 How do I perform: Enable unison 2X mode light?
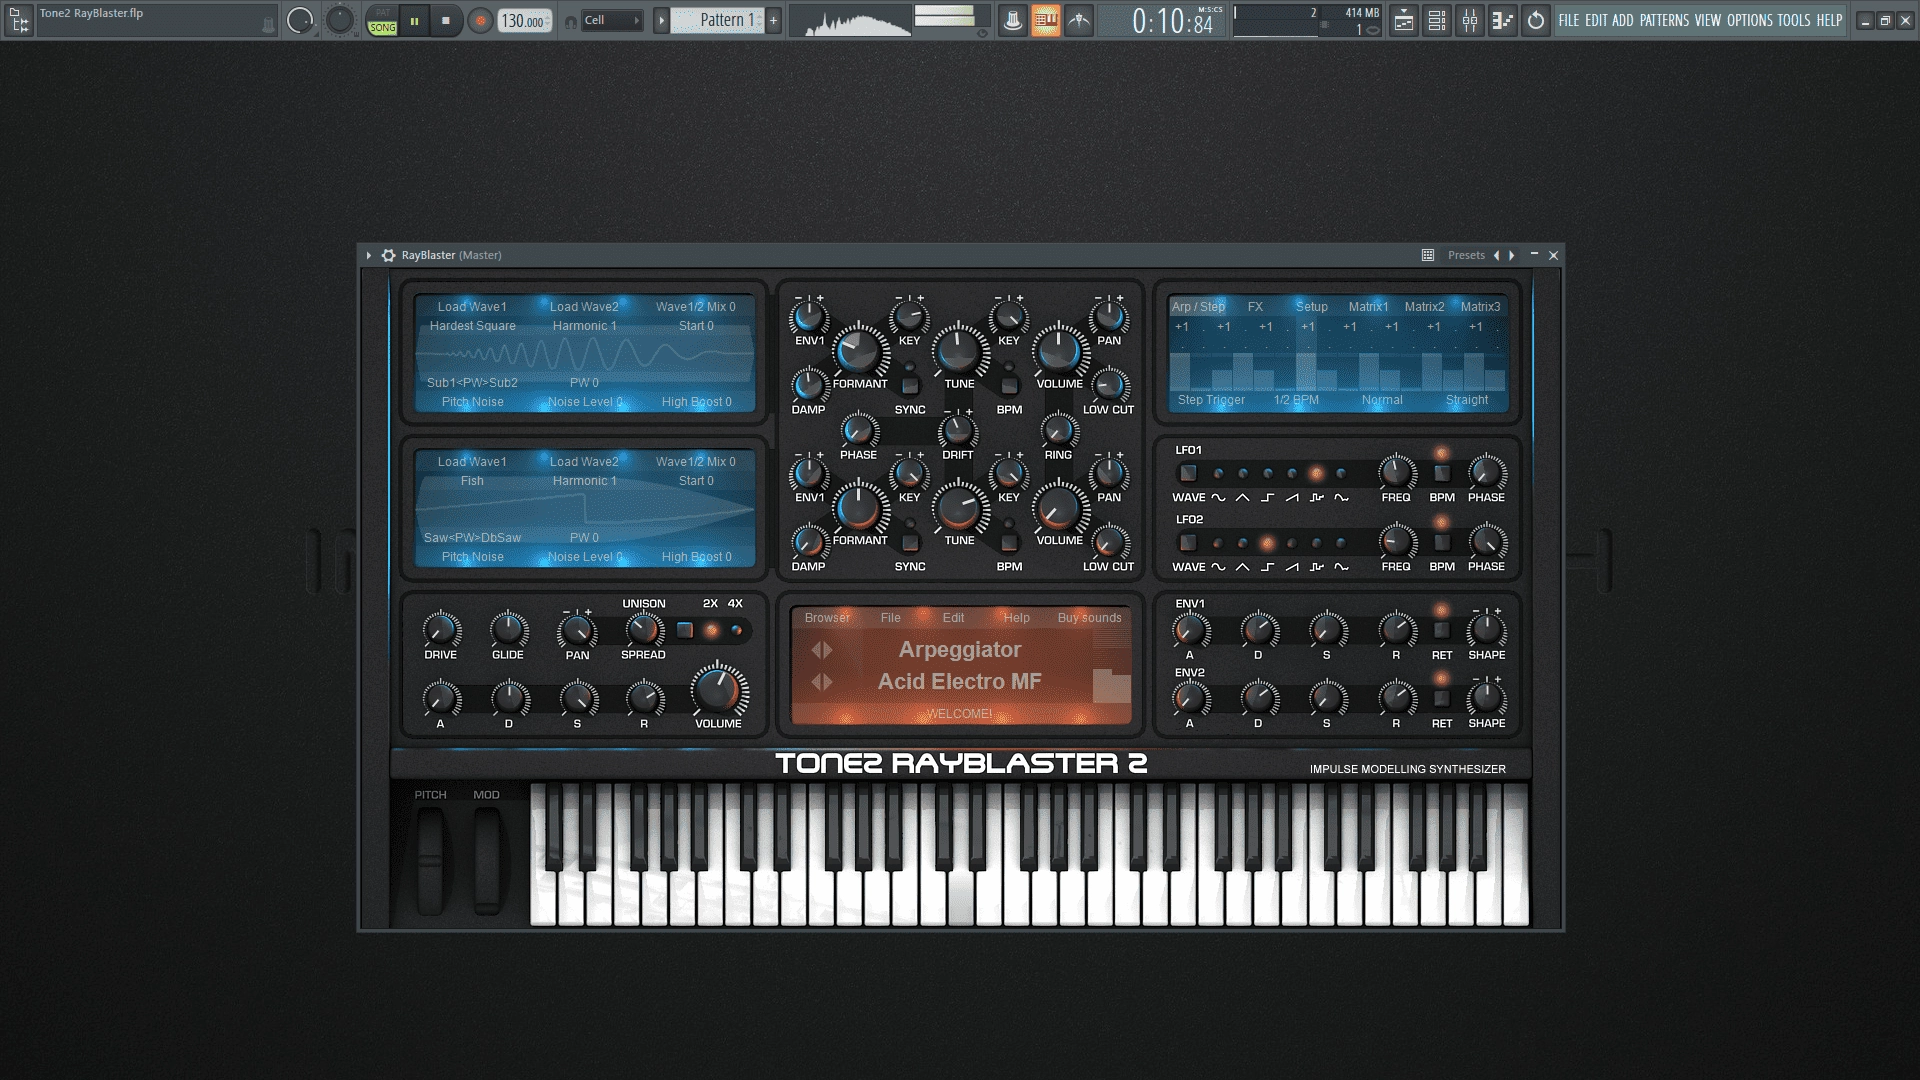(712, 630)
